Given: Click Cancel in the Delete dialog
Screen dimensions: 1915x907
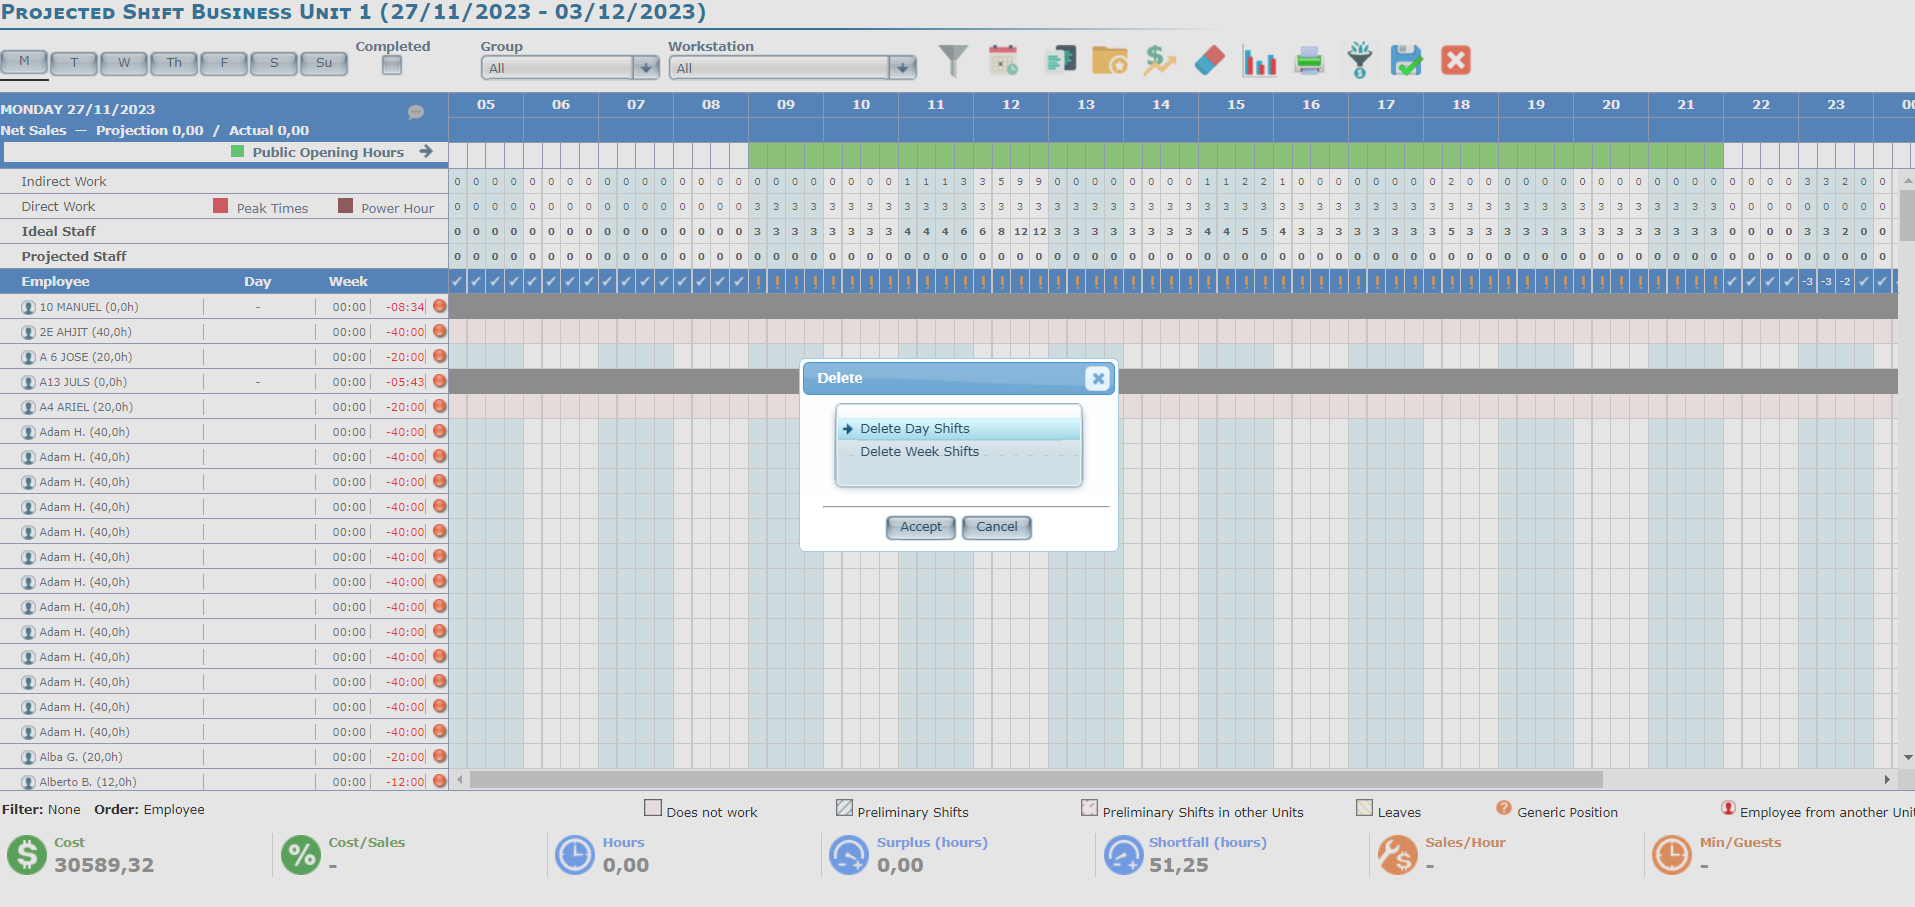Looking at the screenshot, I should 997,527.
